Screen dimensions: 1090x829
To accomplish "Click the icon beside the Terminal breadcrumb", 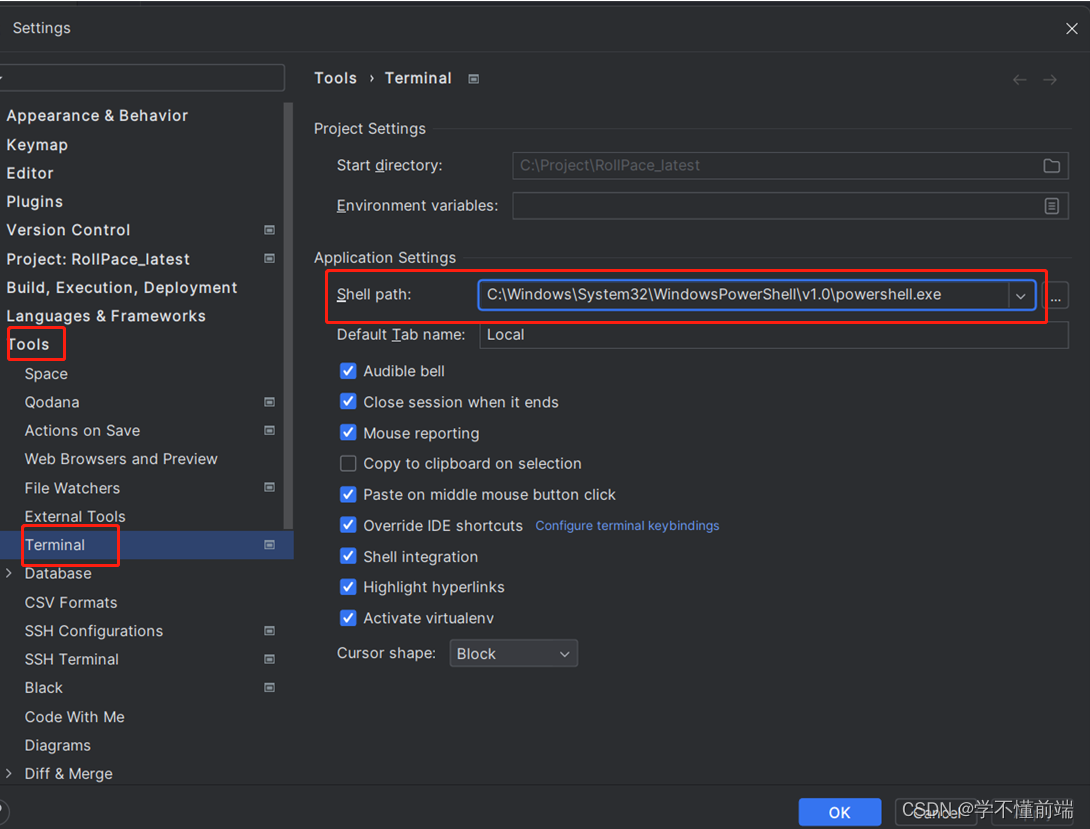I will [x=472, y=78].
